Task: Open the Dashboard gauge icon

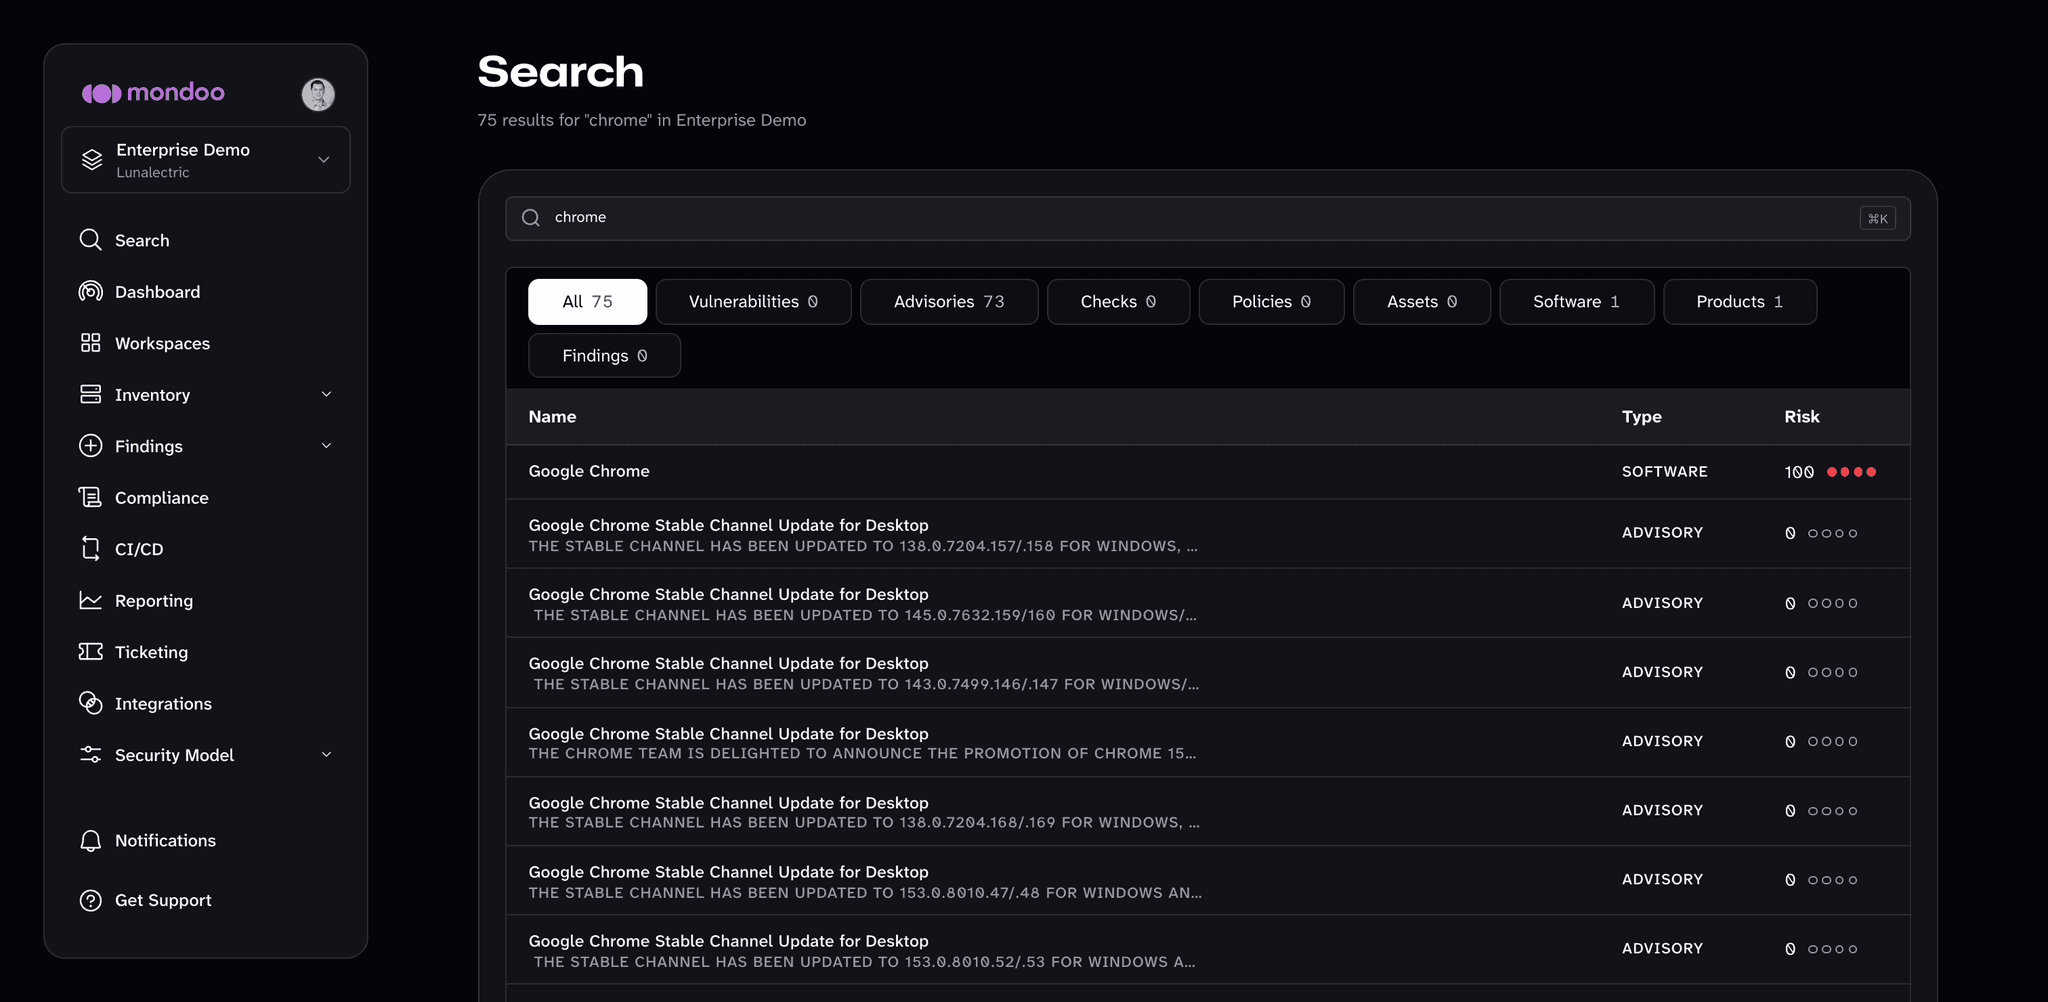Action: coord(90,291)
